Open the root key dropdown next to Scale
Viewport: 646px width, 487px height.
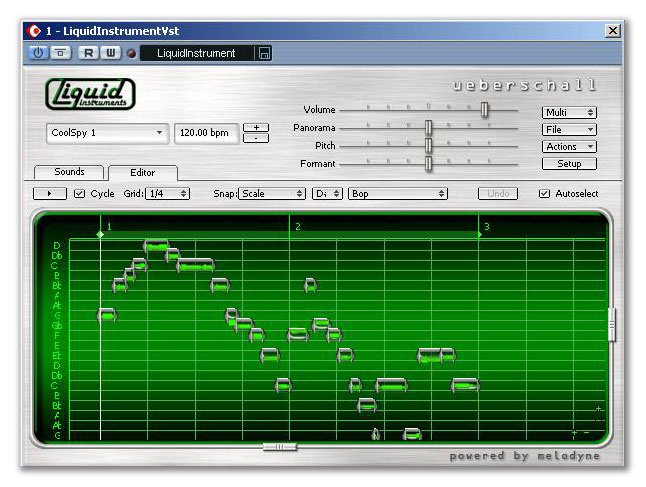point(327,194)
